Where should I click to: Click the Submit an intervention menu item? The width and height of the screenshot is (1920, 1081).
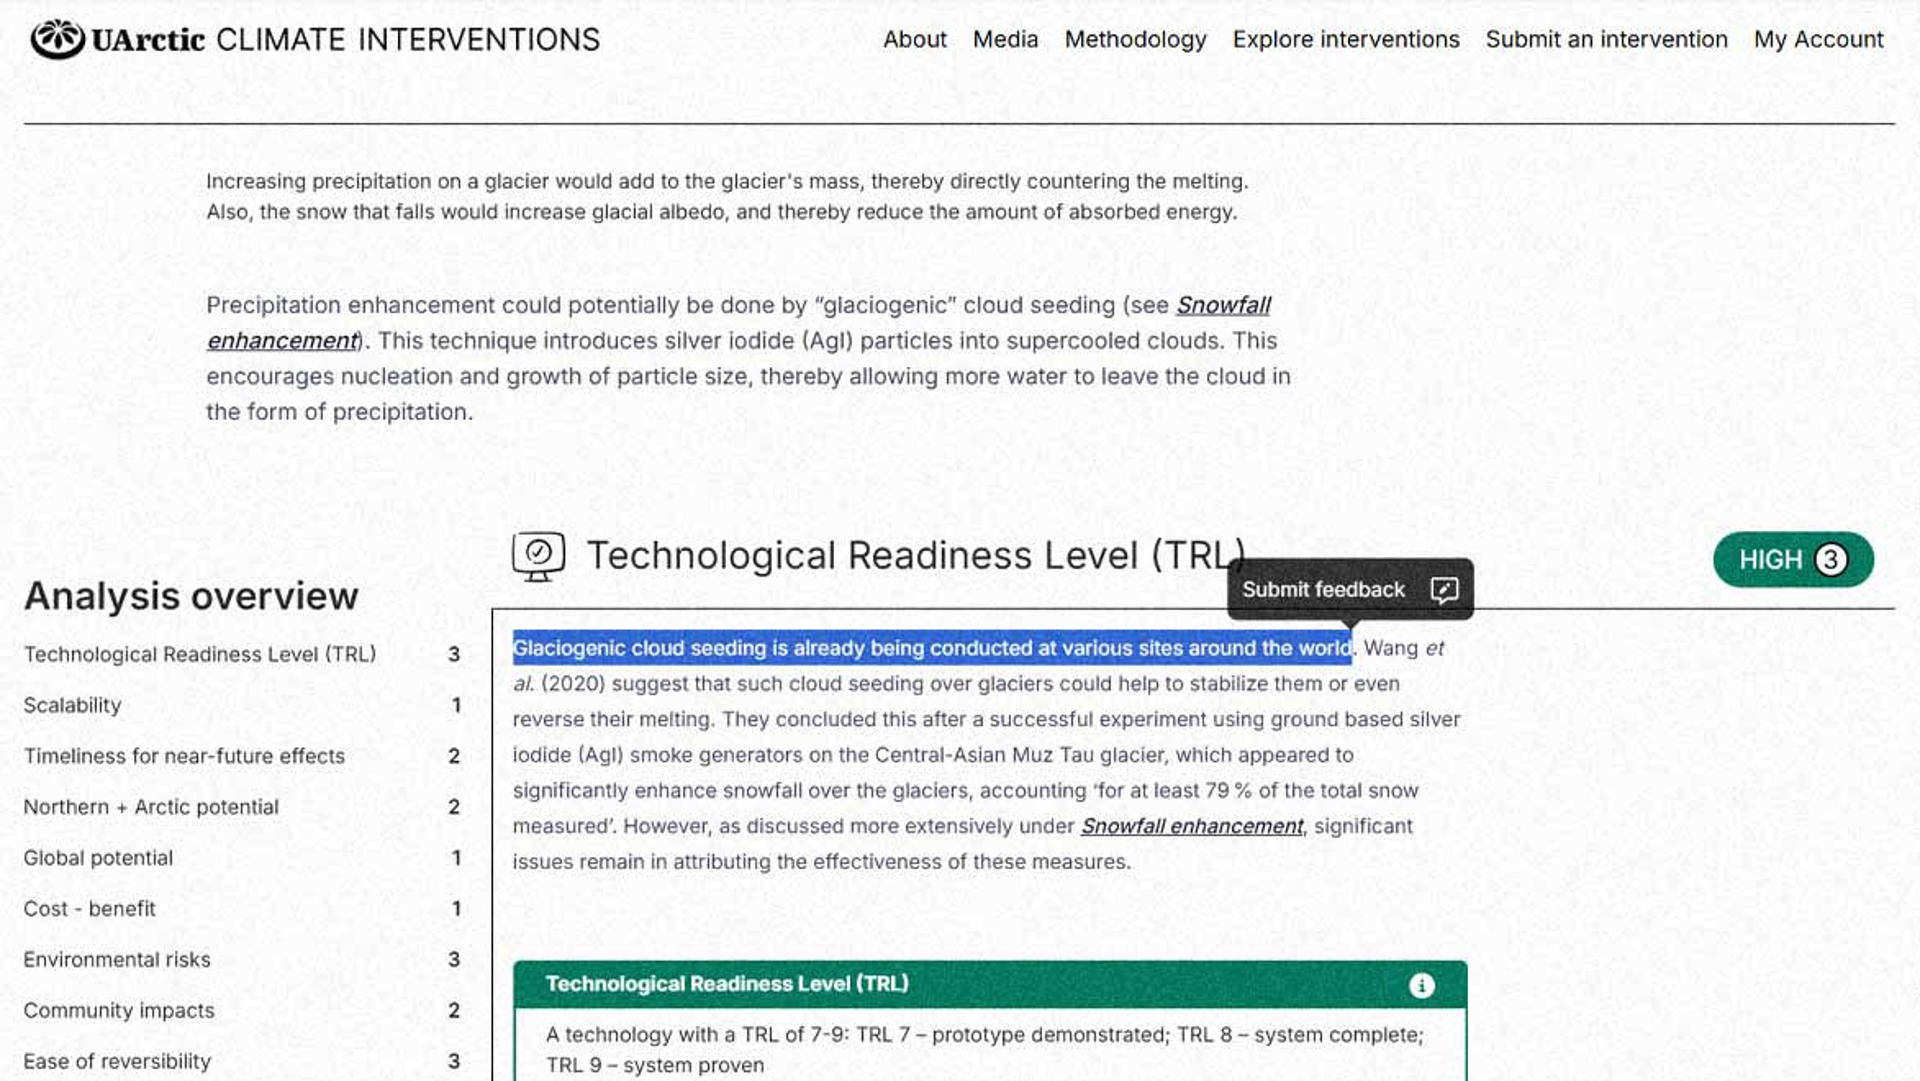point(1606,38)
